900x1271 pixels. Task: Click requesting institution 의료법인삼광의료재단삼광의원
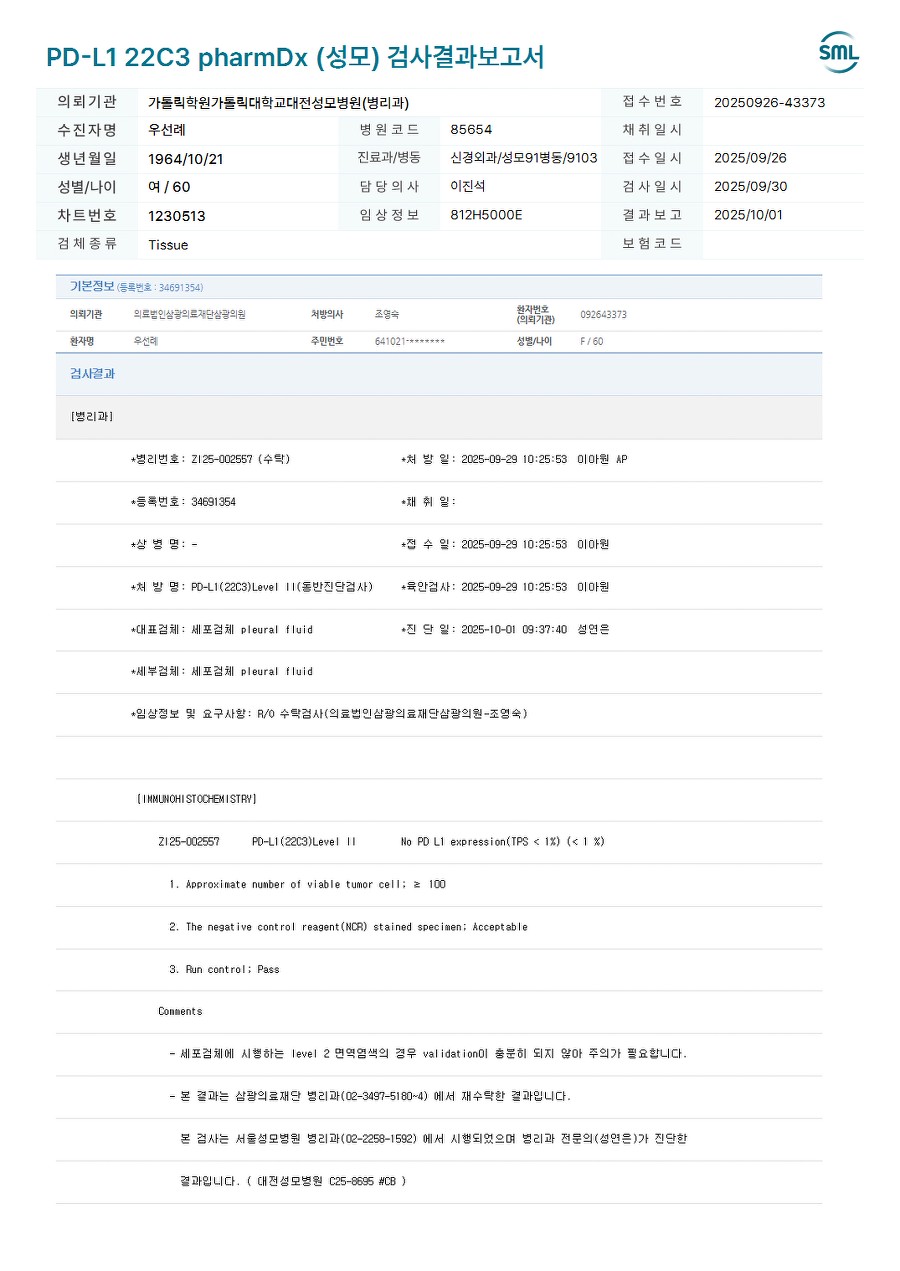tap(190, 314)
